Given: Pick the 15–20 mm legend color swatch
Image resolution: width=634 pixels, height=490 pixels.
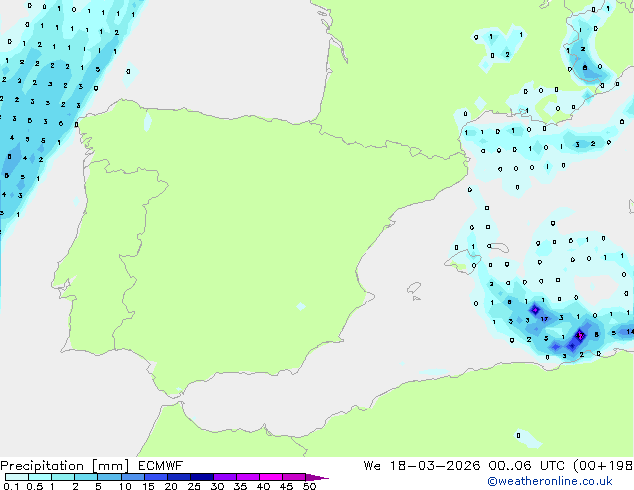Looking at the screenshot, I should [155, 477].
